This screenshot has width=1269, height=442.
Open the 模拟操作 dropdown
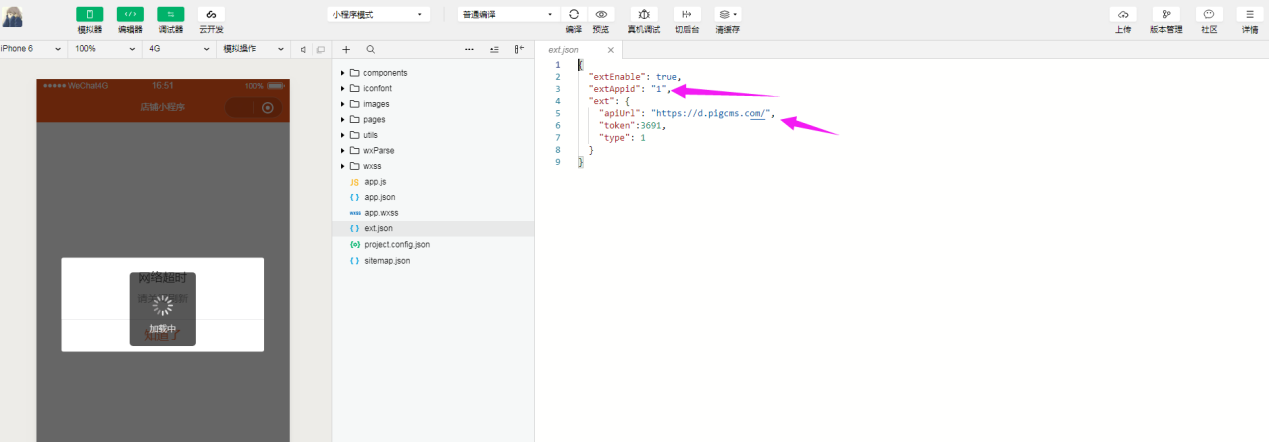(253, 49)
